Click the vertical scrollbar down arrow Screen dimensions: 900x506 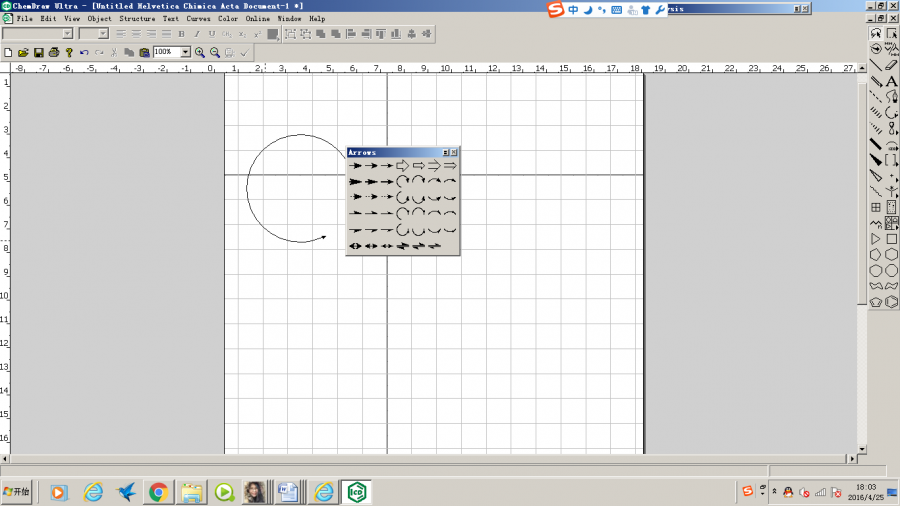point(862,448)
